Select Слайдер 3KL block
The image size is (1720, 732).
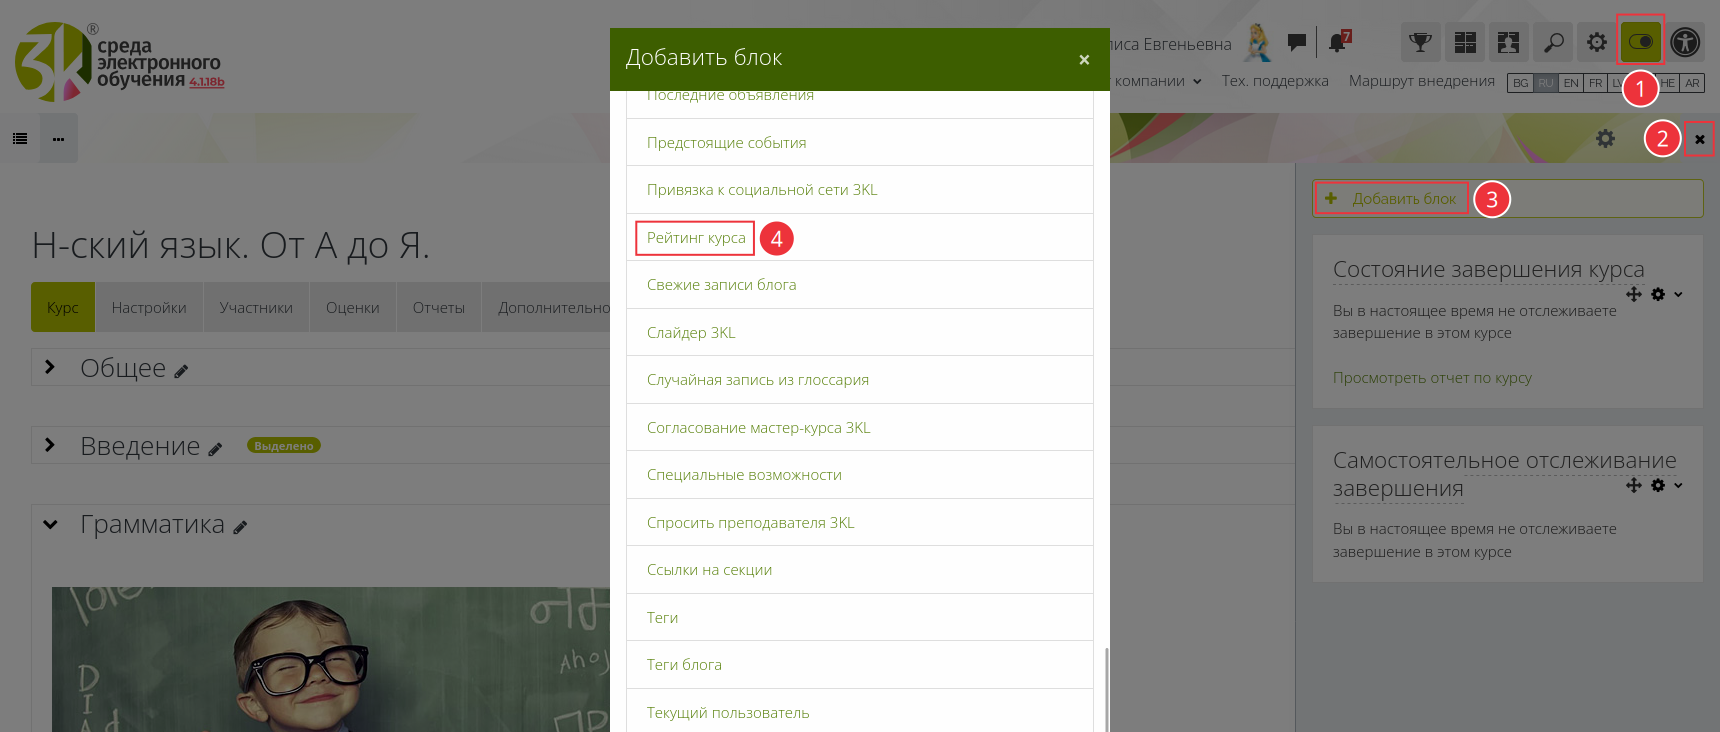click(860, 332)
